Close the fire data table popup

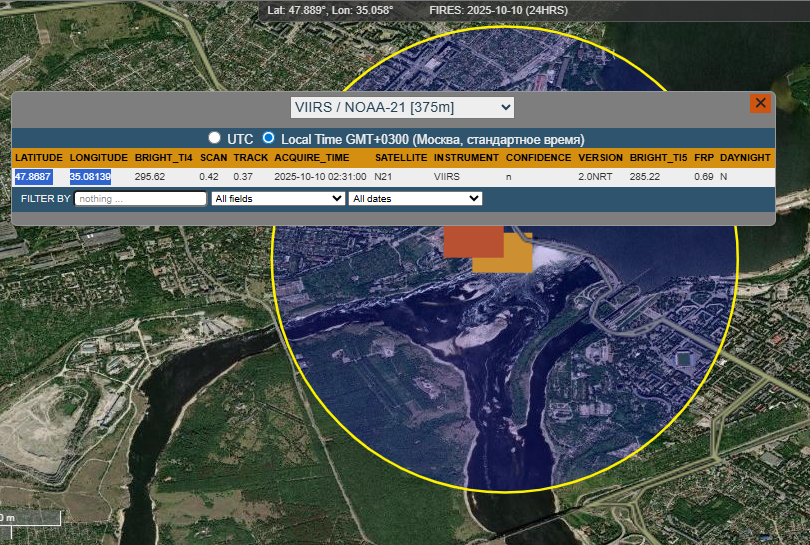[x=760, y=103]
